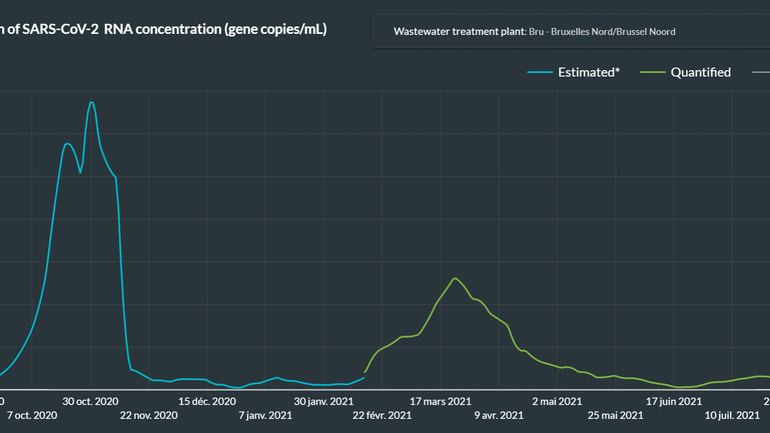Click the 10 juil. 2021 axis label
The width and height of the screenshot is (770, 433).
732,415
